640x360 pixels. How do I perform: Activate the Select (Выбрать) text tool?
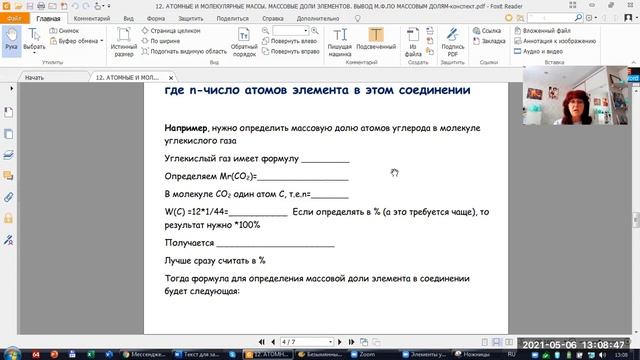34,40
